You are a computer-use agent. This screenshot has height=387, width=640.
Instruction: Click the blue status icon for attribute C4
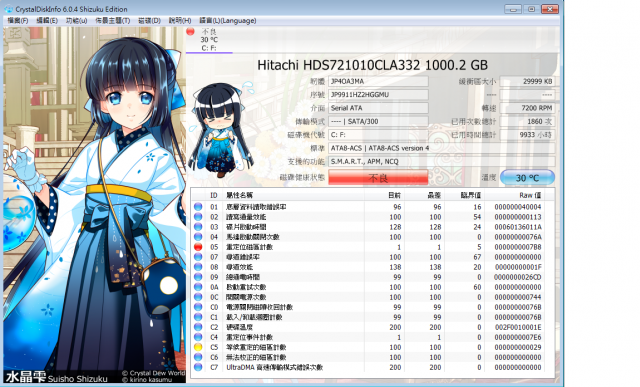198,337
